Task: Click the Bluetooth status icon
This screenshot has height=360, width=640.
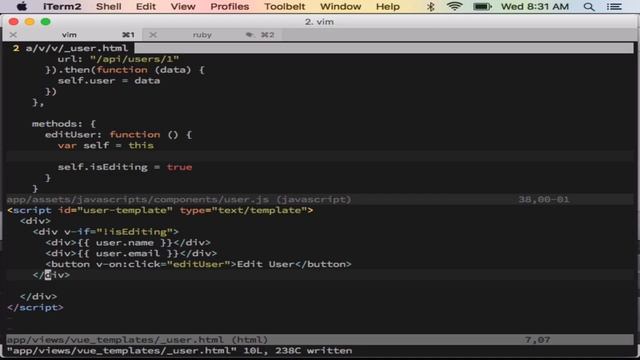Action: (x=430, y=7)
